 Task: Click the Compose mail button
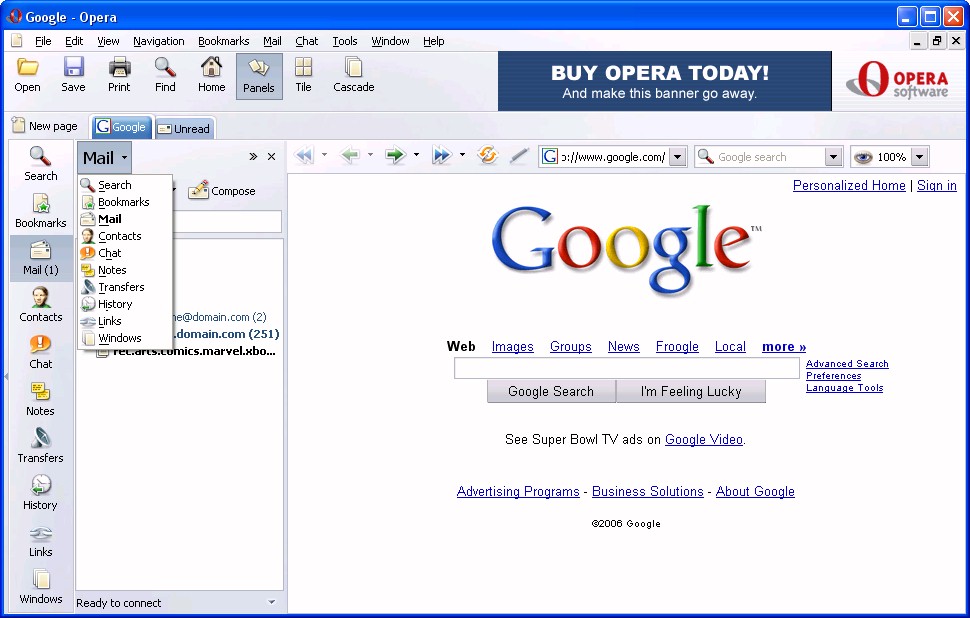[x=221, y=191]
